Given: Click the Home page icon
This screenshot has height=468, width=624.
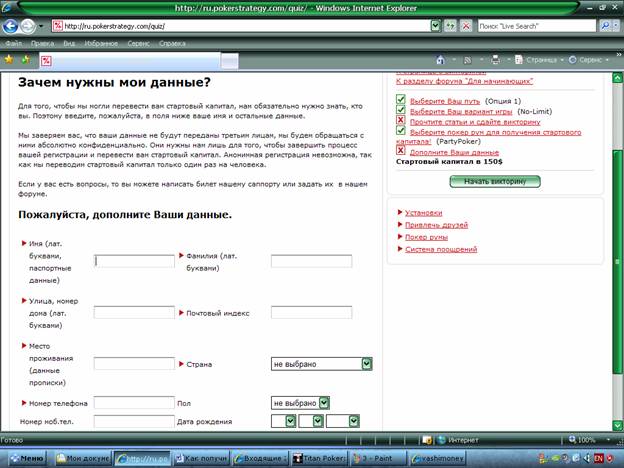Looking at the screenshot, I should click(x=440, y=60).
